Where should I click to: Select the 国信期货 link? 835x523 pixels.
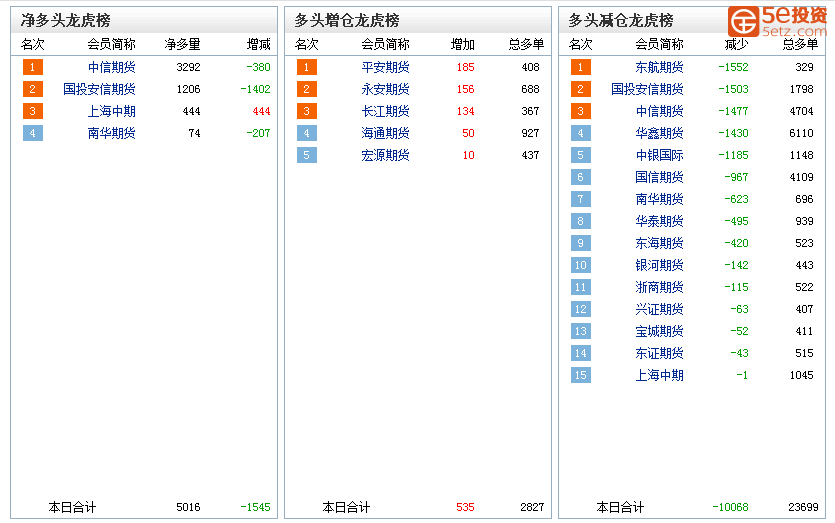(659, 177)
